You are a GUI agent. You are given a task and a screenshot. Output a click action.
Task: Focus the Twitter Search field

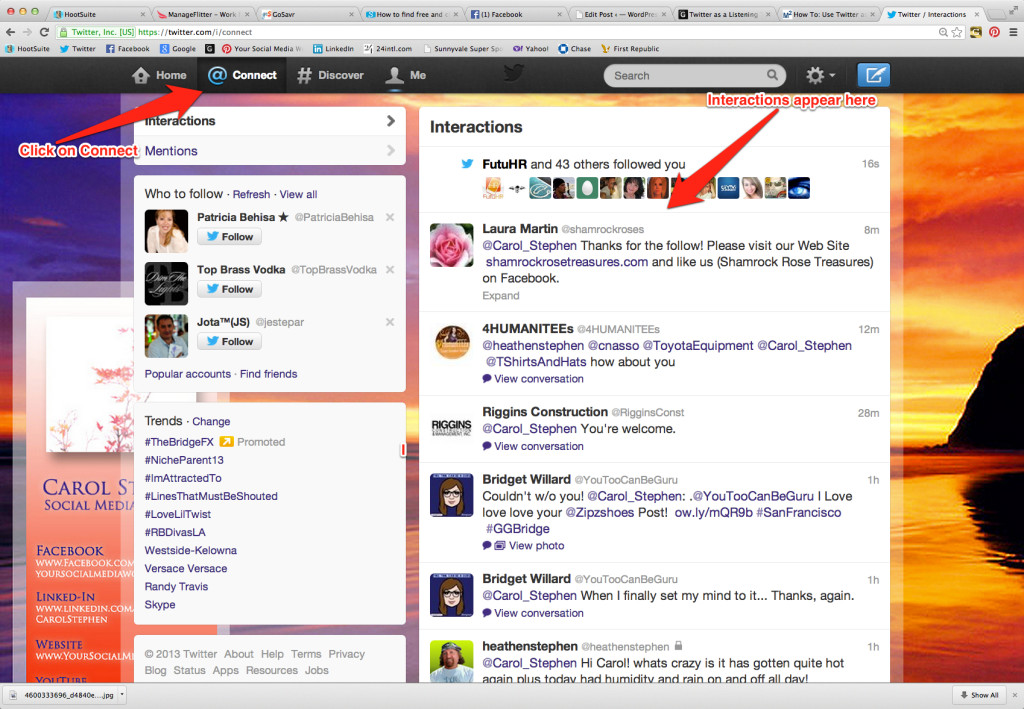click(x=694, y=76)
